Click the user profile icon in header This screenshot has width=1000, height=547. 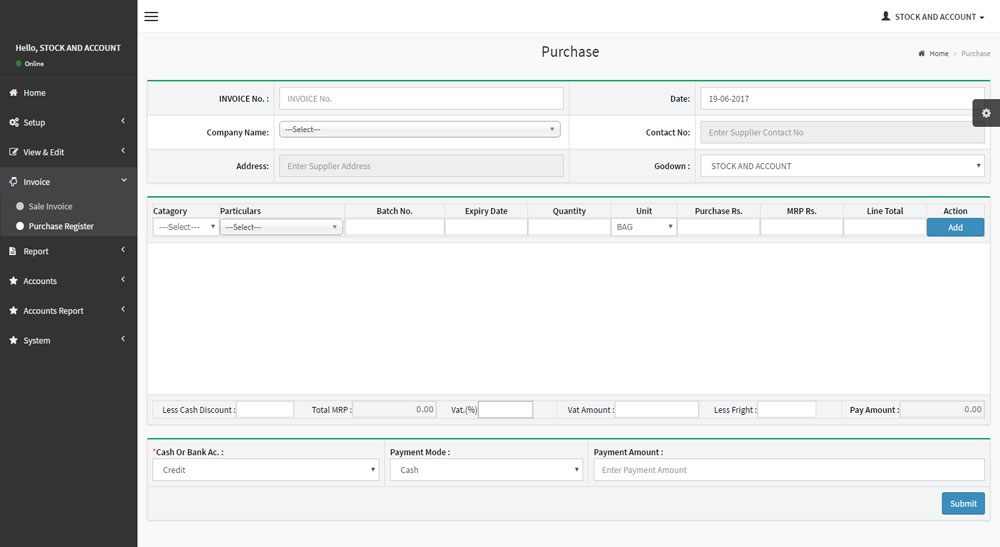pyautogui.click(x=886, y=17)
